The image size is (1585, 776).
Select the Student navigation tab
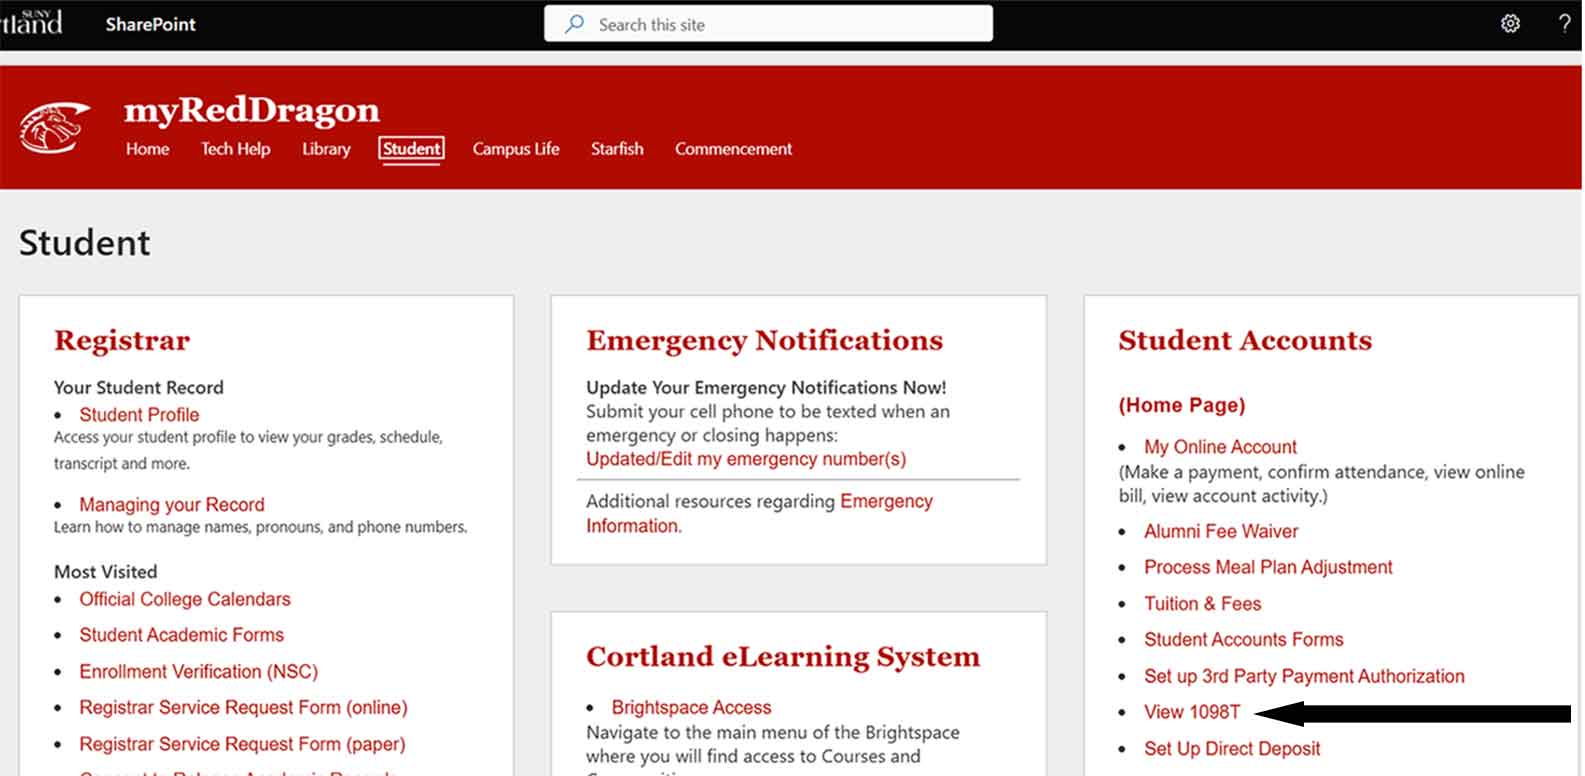click(x=411, y=149)
